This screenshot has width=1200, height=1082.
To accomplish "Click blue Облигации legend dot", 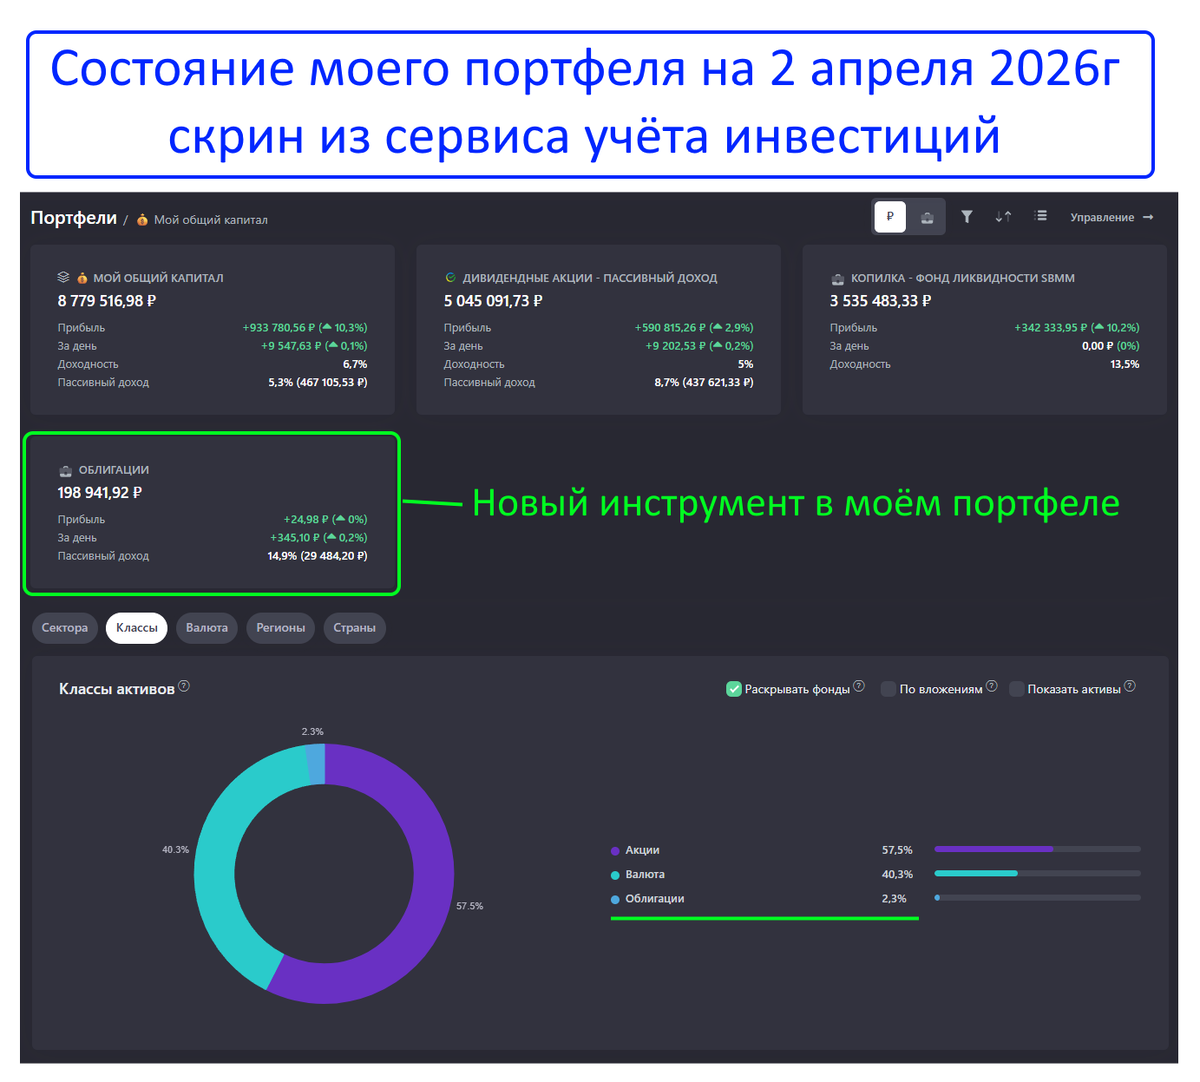I will tap(615, 899).
